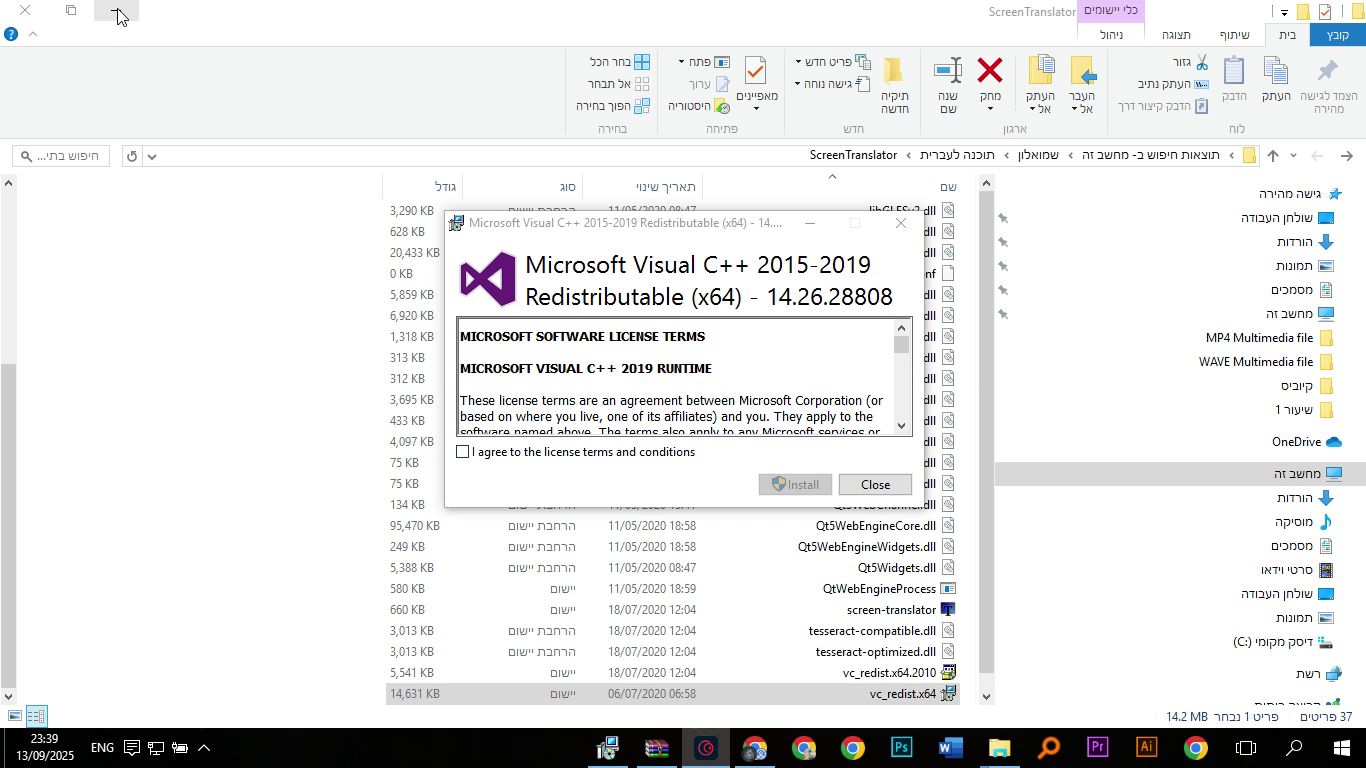
Task: Click the Properties (מאפיינים) checkmark icon
Action: point(756,71)
